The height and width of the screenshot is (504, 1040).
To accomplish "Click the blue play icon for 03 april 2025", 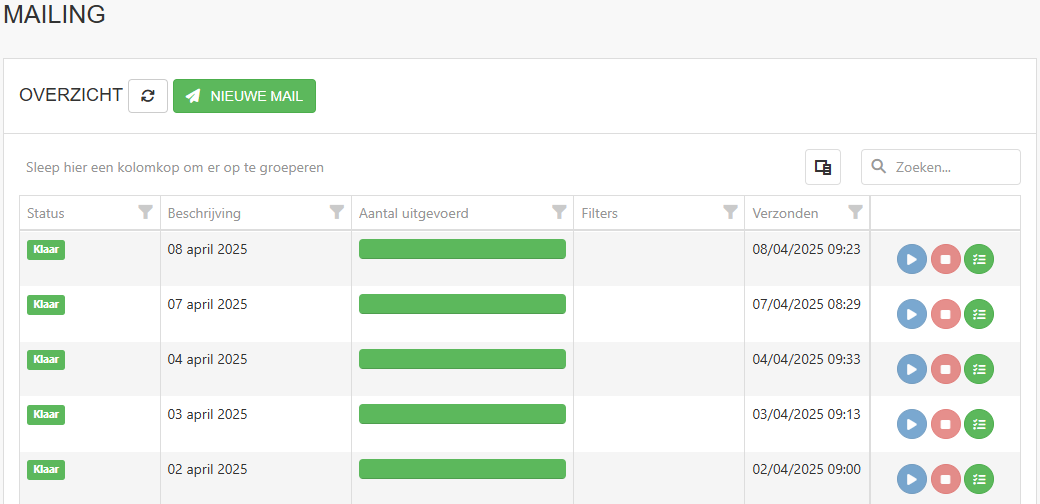I will pyautogui.click(x=912, y=424).
